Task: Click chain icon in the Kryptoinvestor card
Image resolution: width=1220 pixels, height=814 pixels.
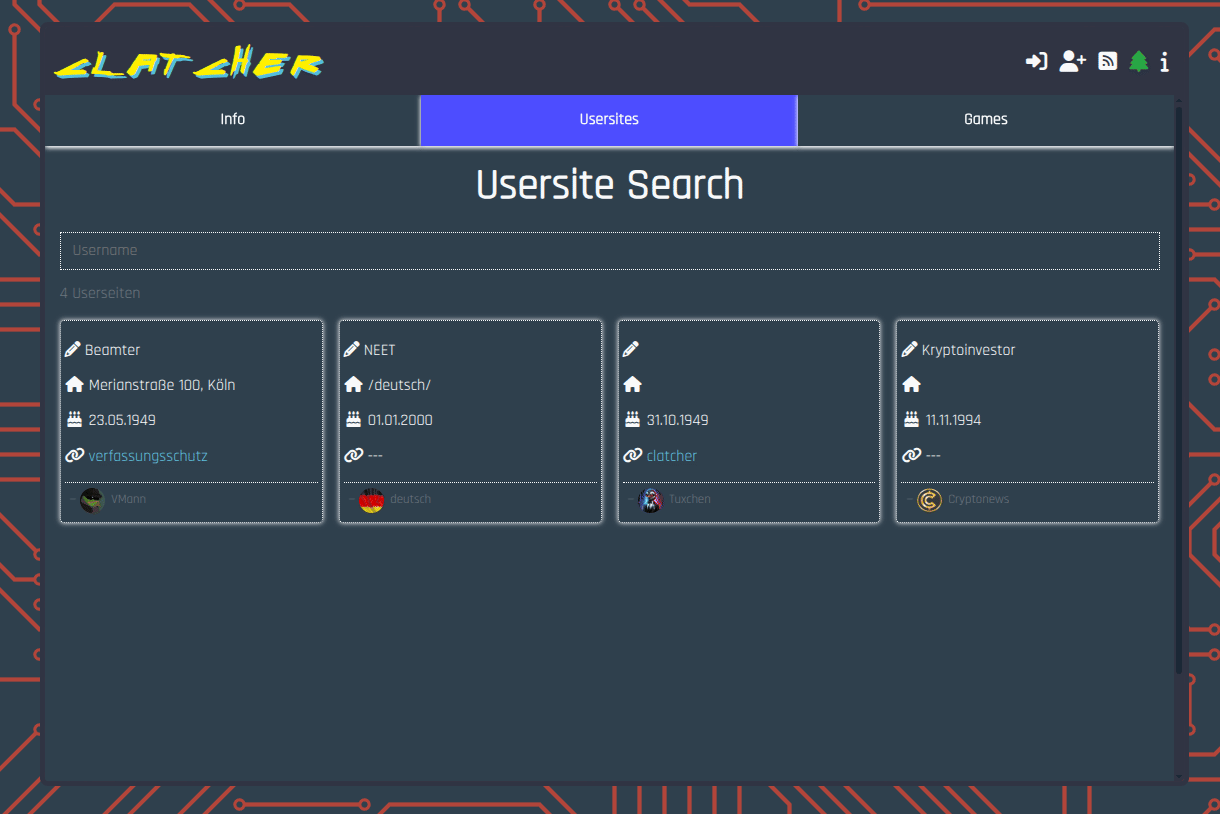Action: click(x=911, y=455)
